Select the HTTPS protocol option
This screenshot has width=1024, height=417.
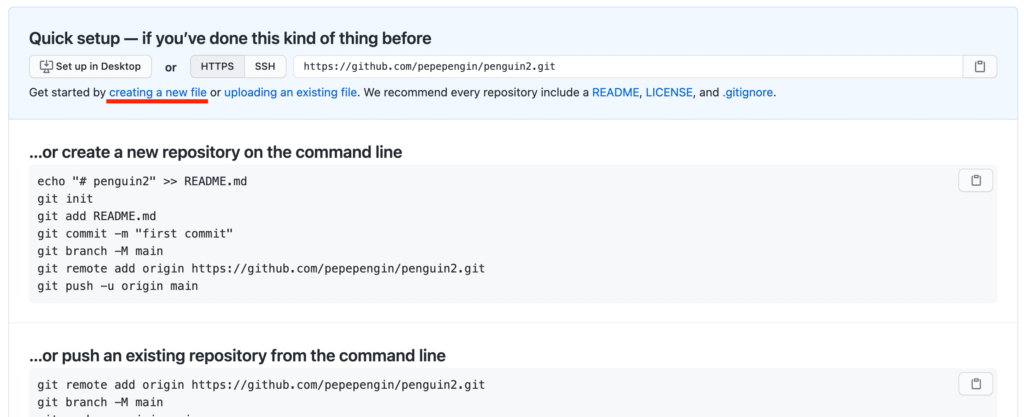tap(217, 67)
